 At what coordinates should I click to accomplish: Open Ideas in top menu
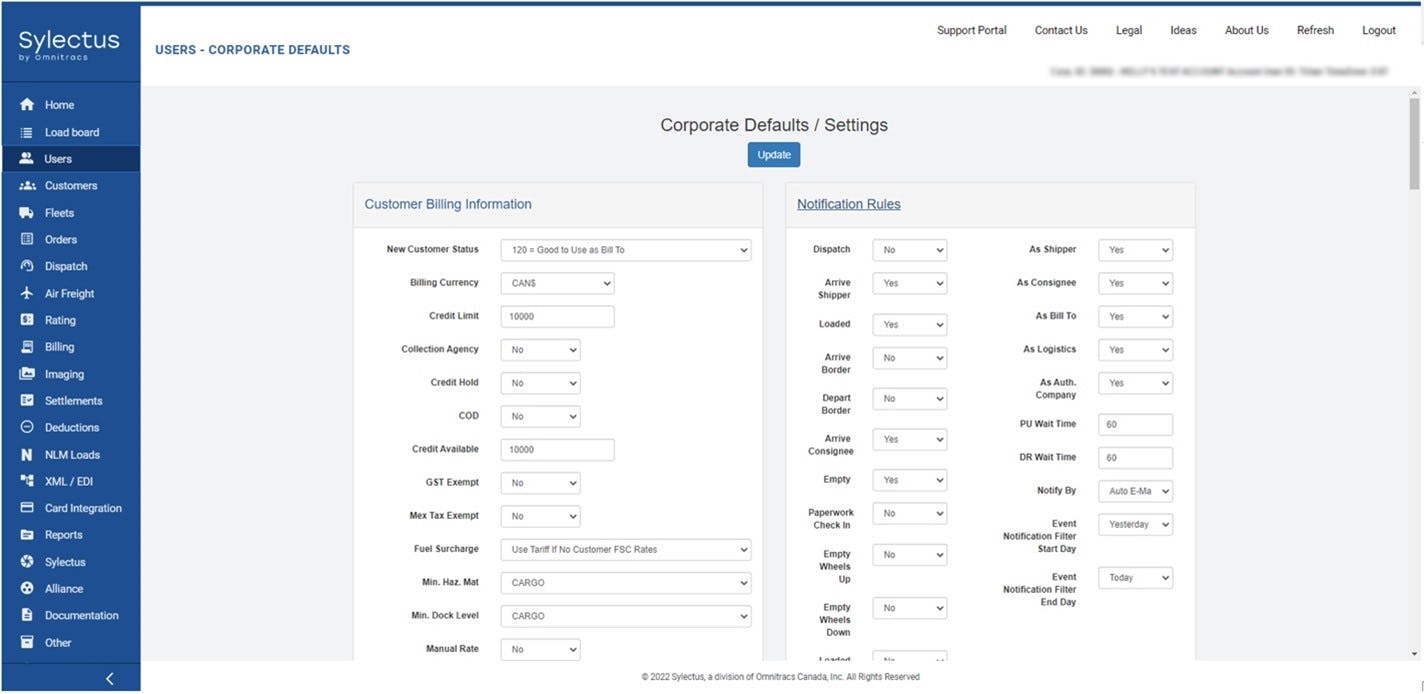tap(1183, 31)
